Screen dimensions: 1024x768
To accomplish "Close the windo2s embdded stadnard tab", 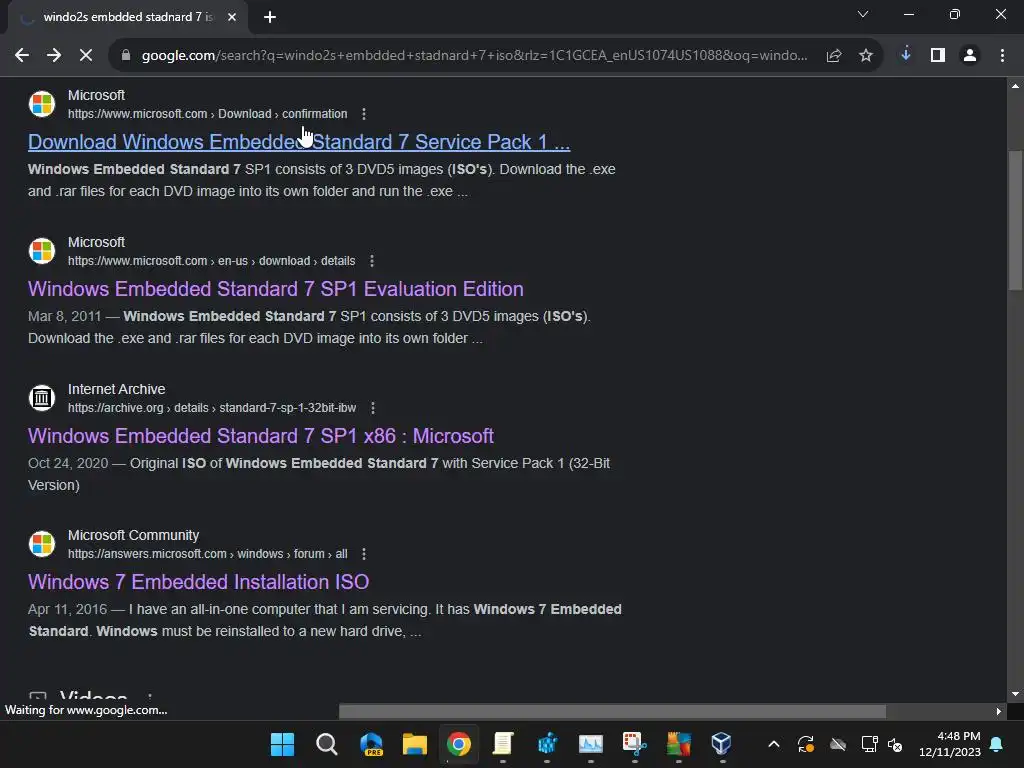I will tap(232, 17).
